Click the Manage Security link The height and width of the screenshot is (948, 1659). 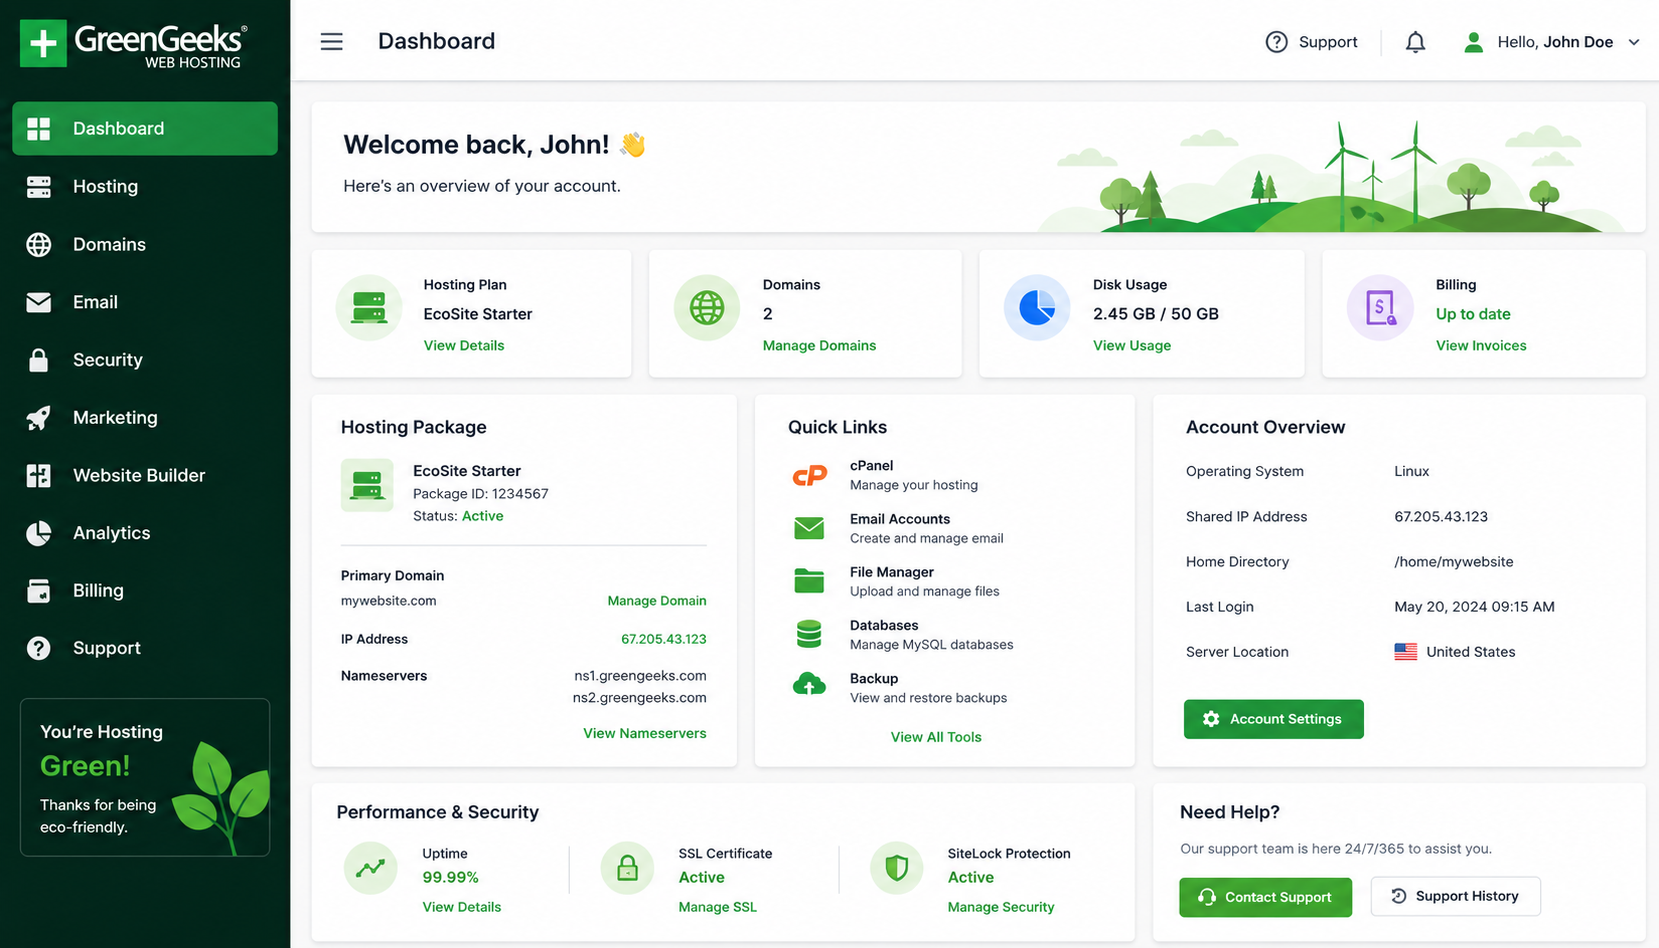click(1001, 907)
